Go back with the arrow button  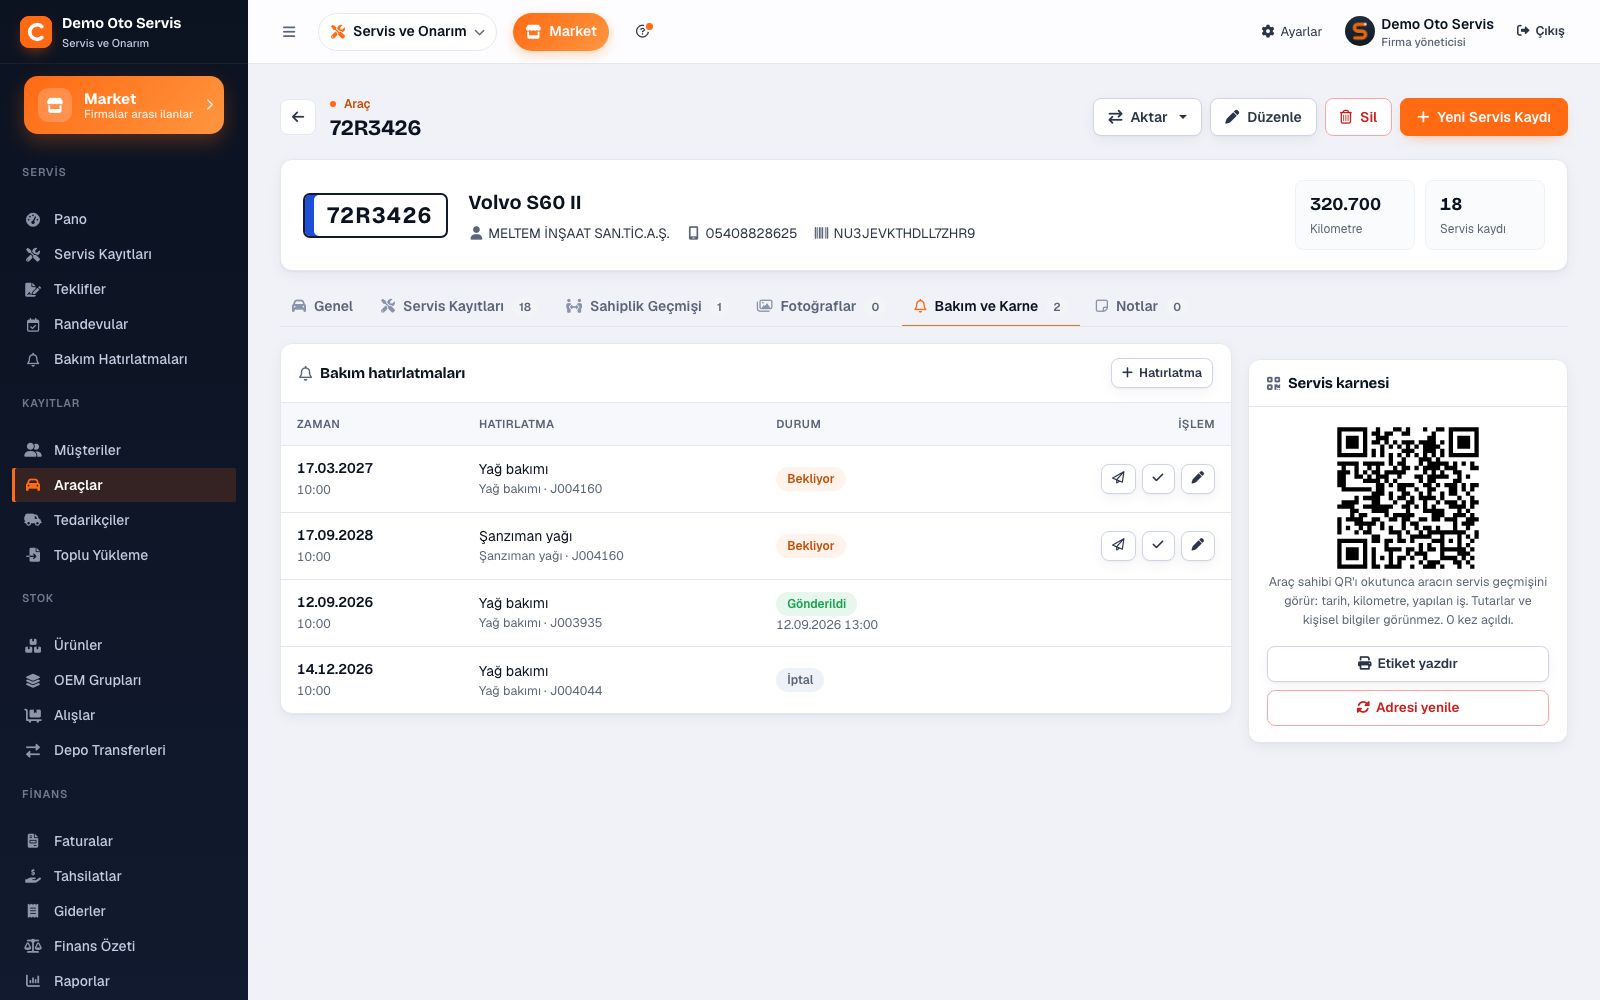(298, 117)
